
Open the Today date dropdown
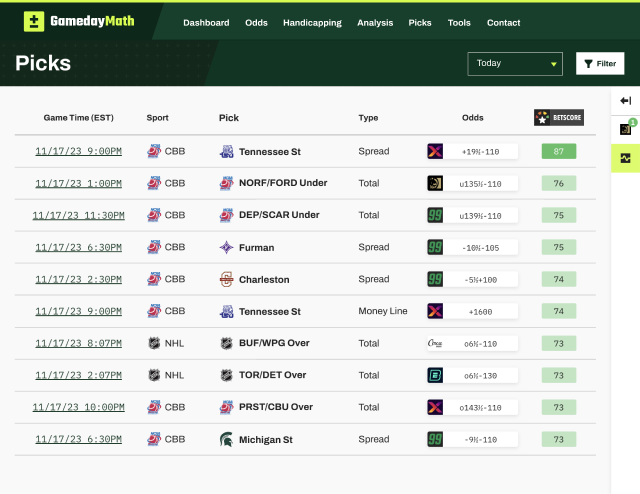point(515,64)
